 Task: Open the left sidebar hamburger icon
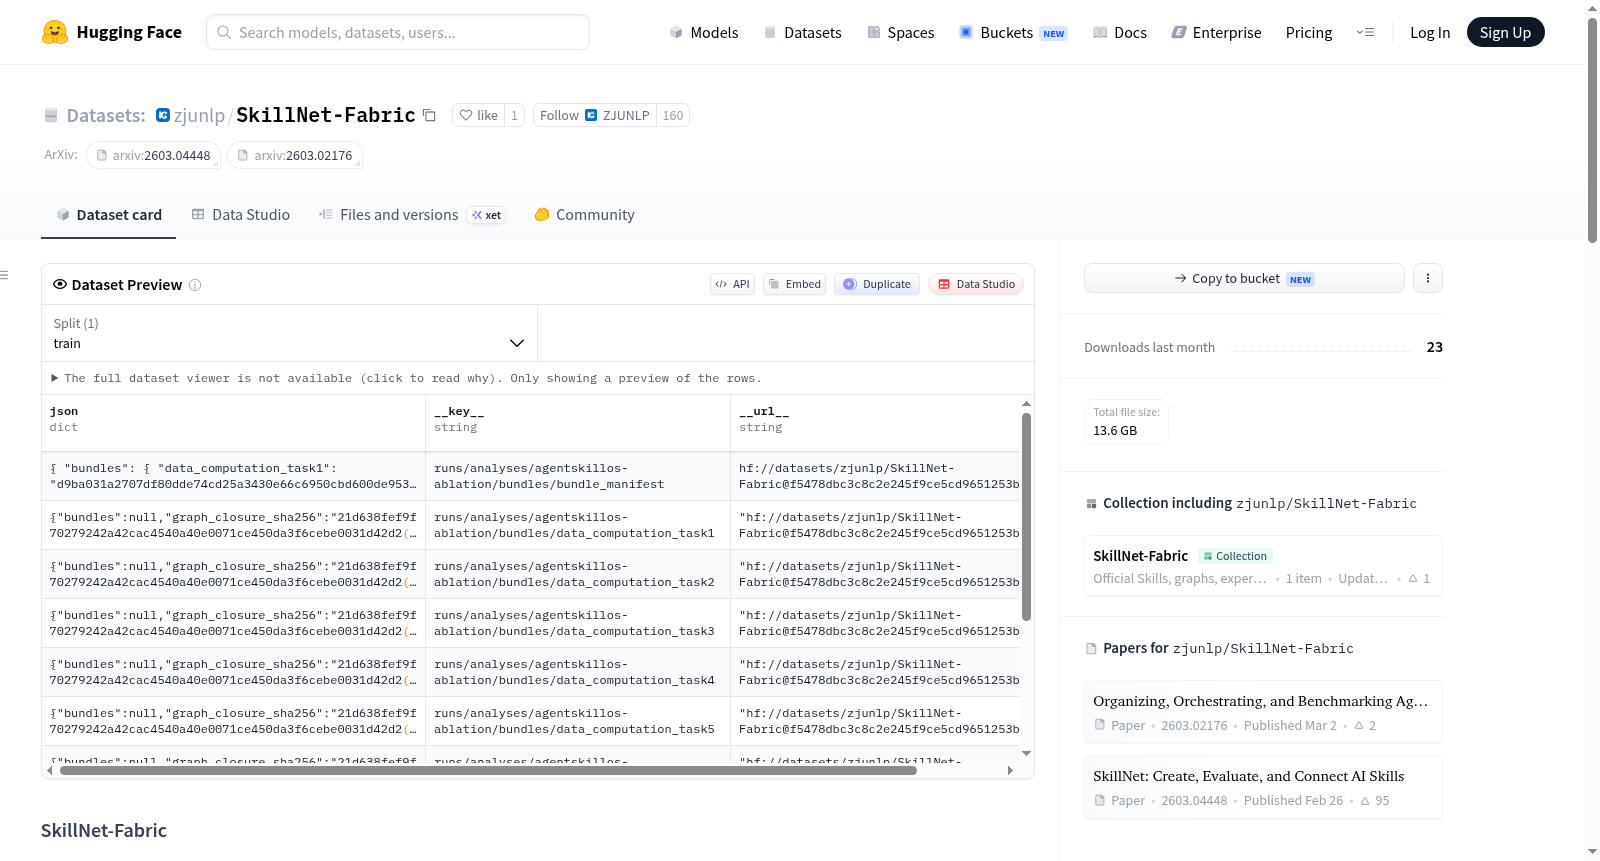click(4, 275)
